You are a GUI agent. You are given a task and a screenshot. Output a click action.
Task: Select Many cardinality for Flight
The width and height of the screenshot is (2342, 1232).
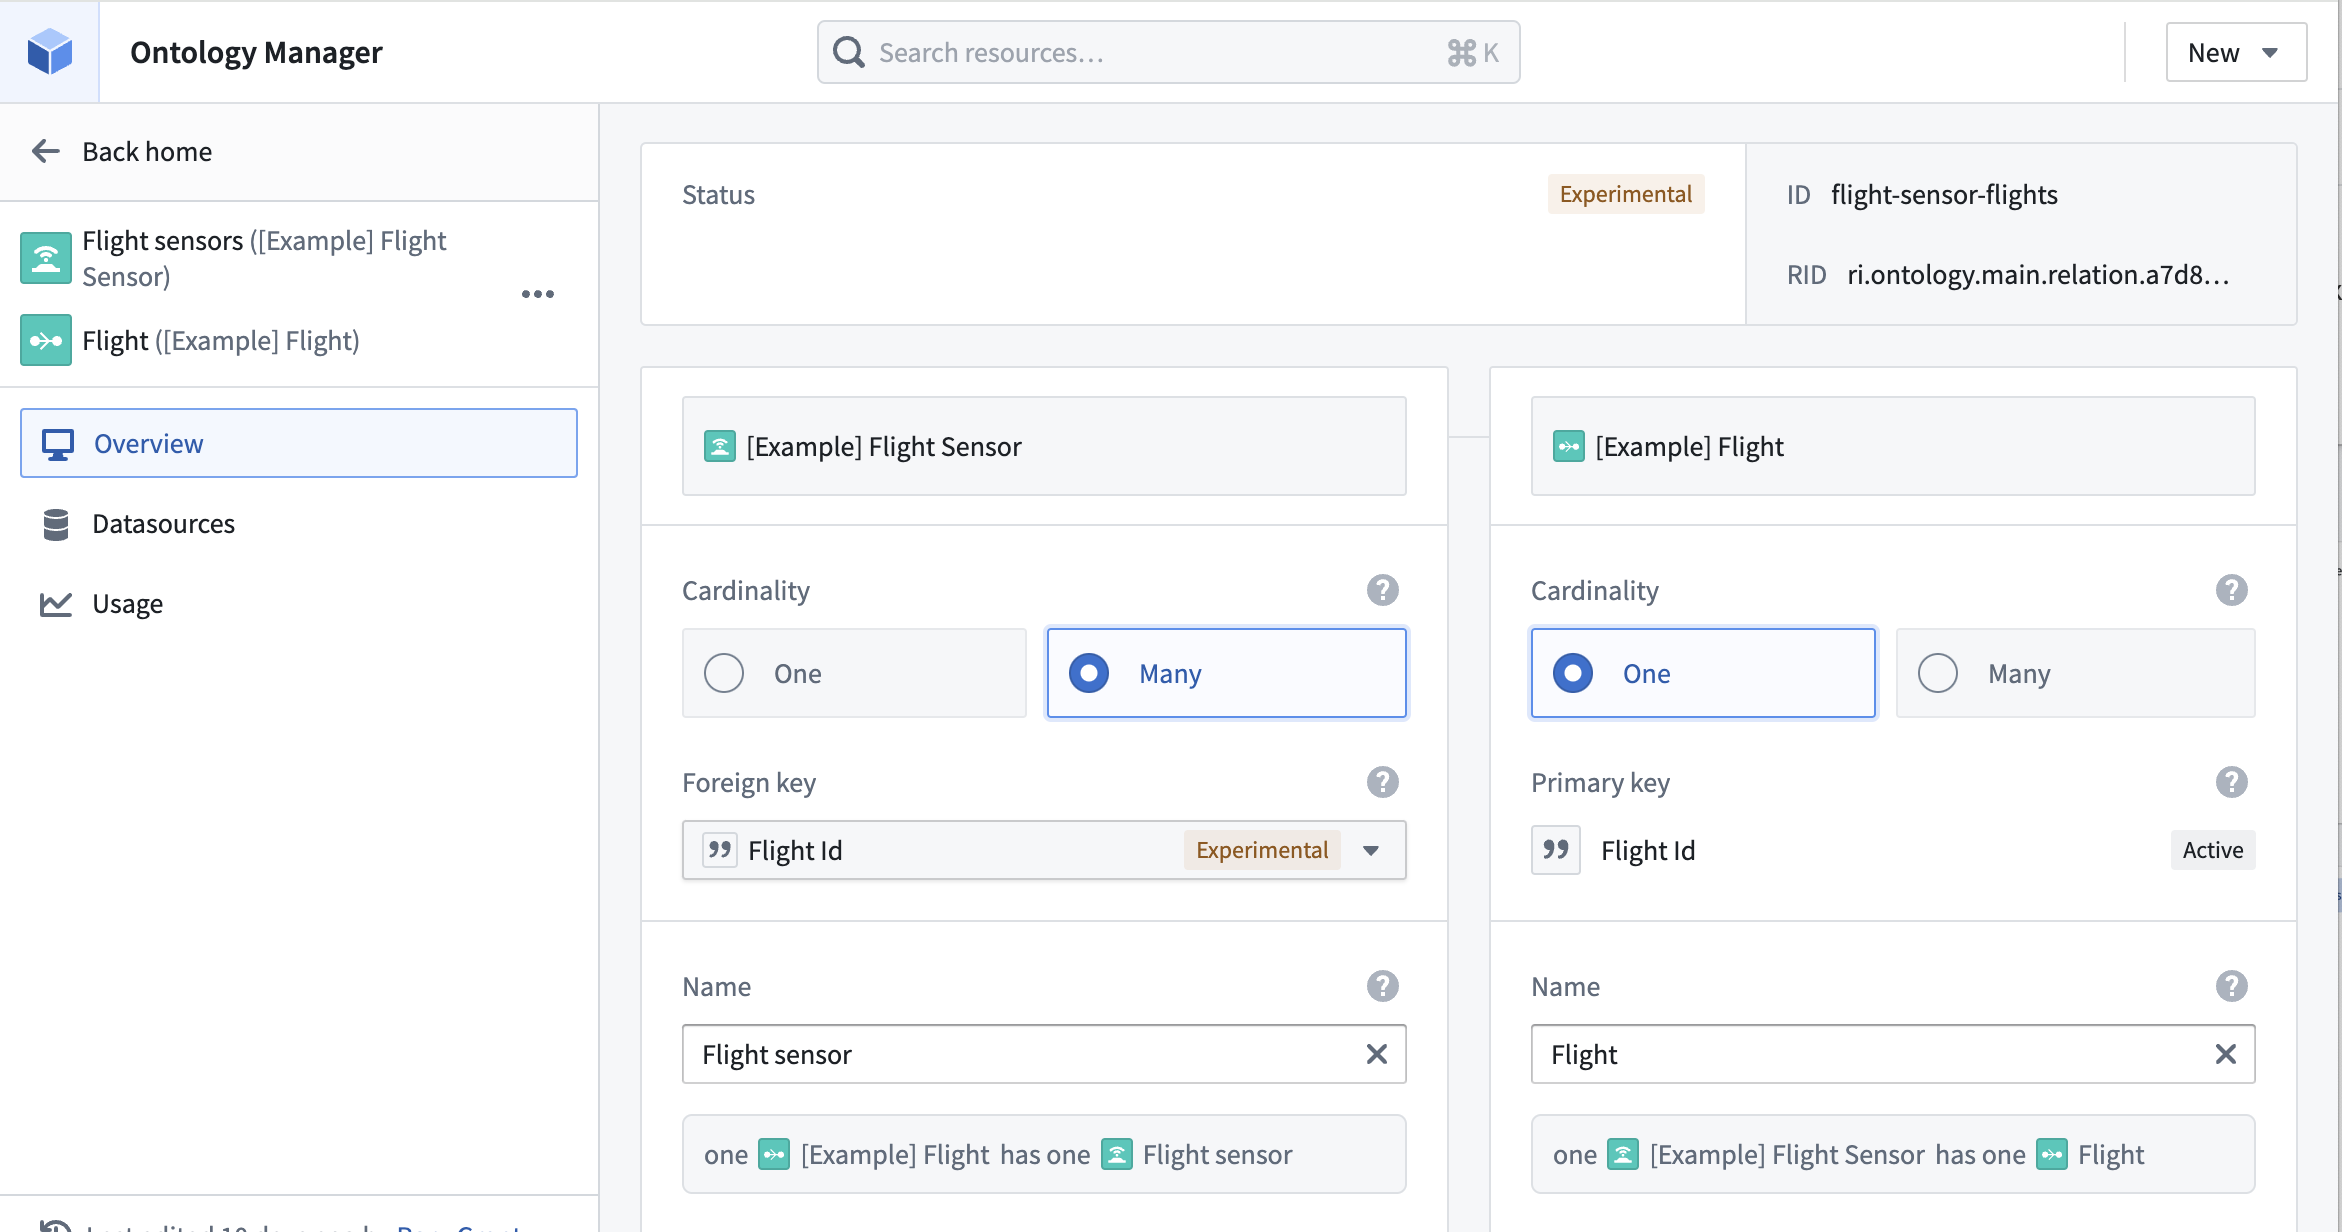pos(2075,673)
